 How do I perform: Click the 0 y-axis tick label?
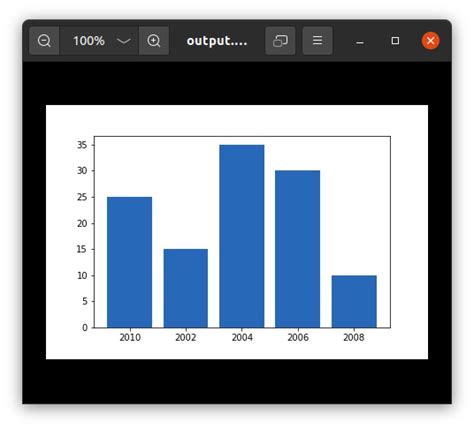point(85,328)
